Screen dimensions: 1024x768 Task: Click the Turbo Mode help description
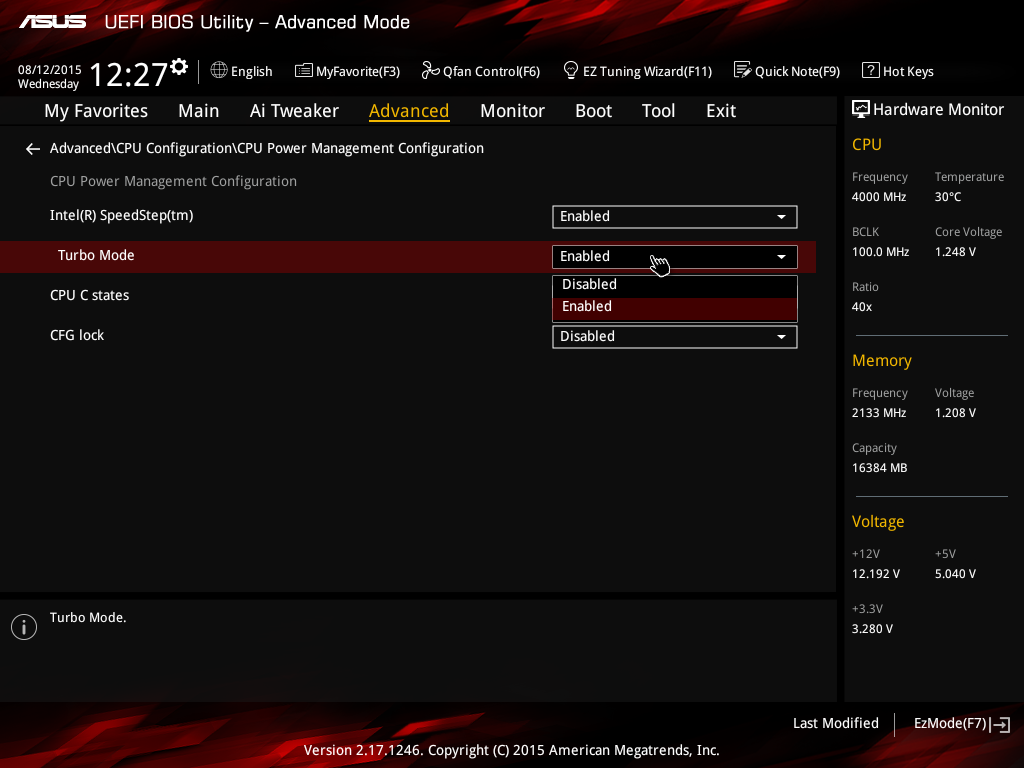click(x=88, y=617)
